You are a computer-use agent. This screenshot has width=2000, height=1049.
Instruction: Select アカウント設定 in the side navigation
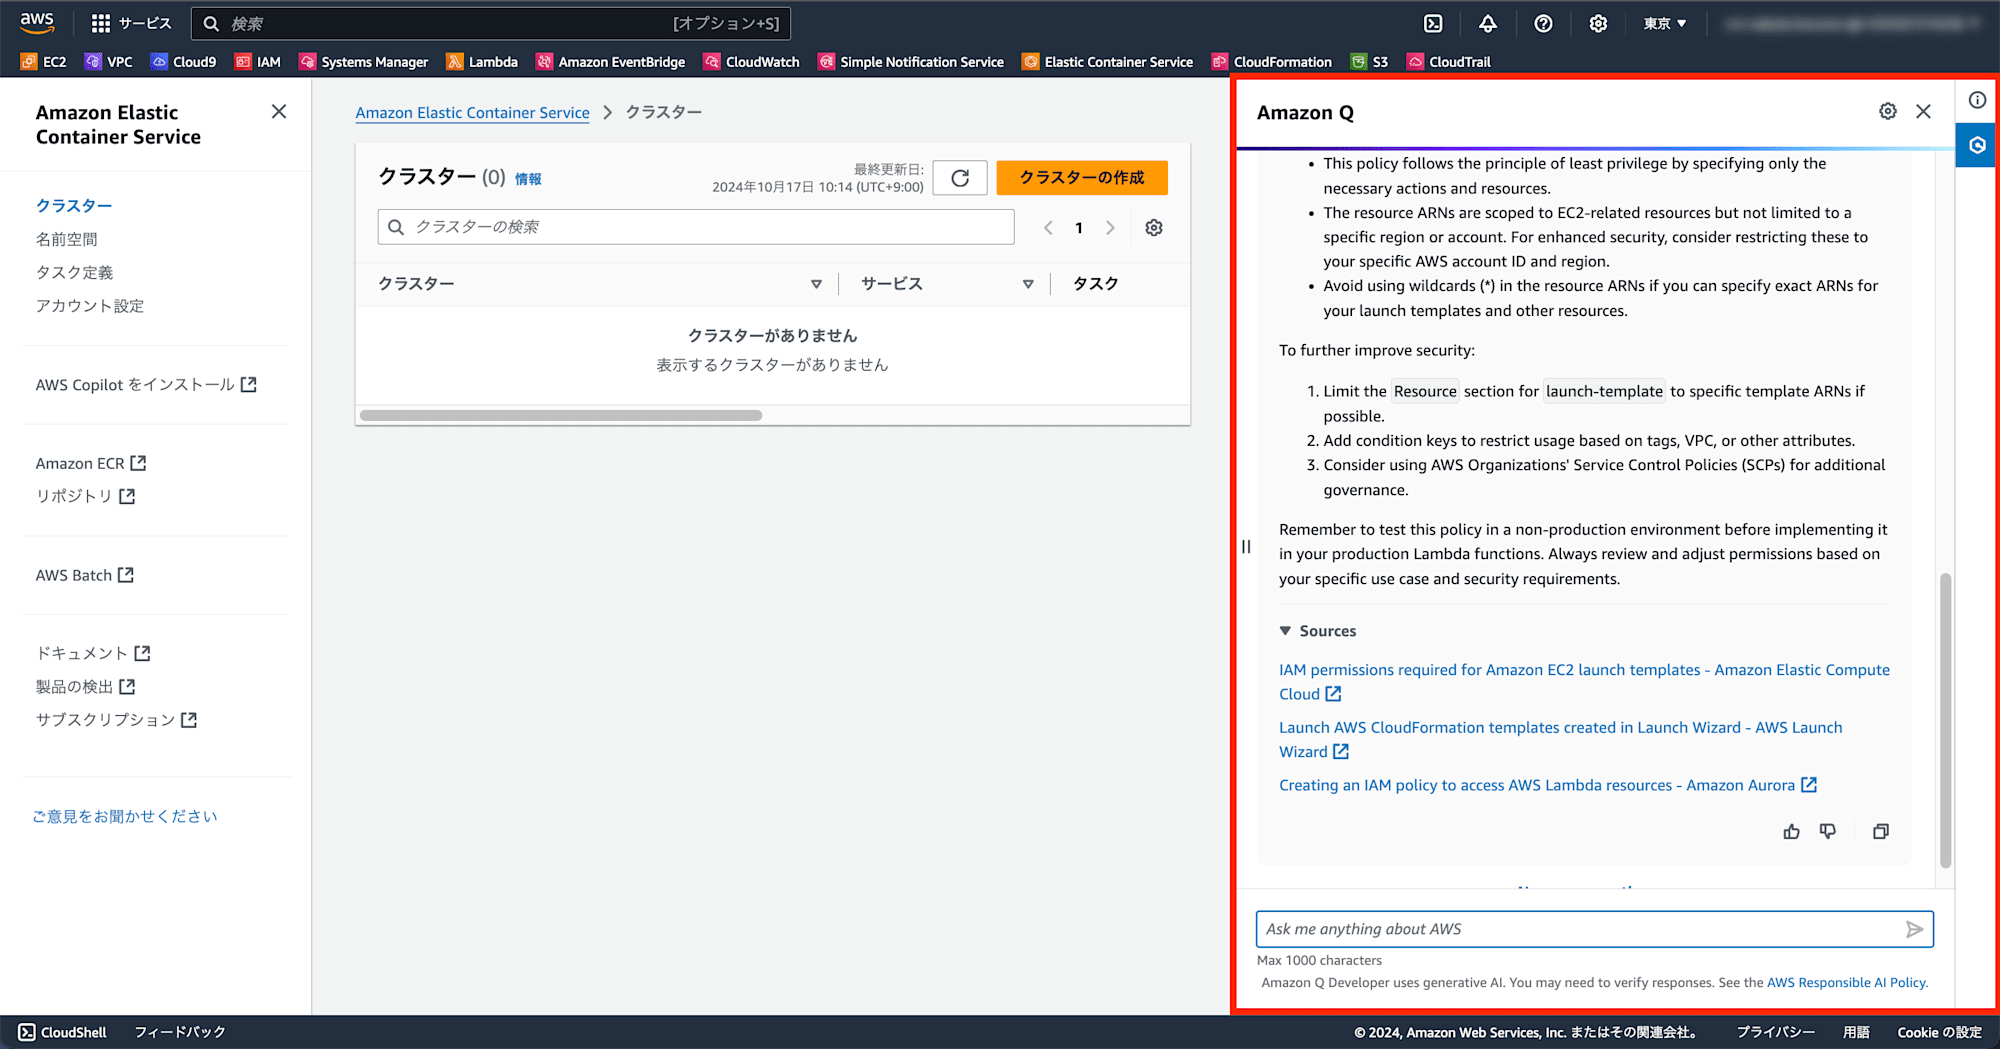90,306
